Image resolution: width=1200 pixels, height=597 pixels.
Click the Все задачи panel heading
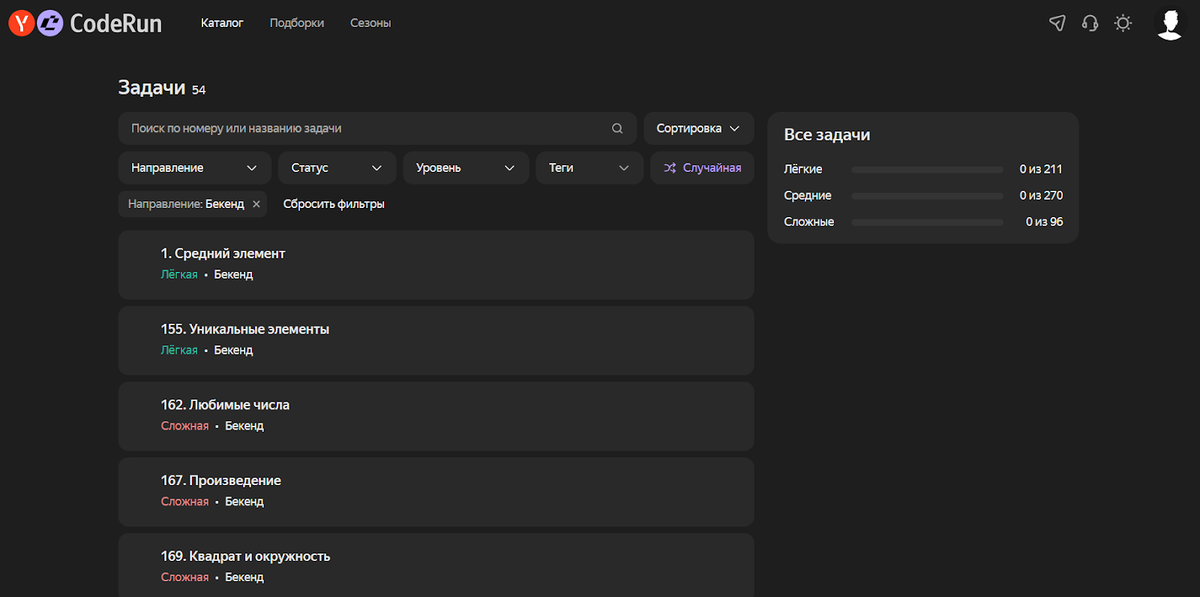[827, 135]
